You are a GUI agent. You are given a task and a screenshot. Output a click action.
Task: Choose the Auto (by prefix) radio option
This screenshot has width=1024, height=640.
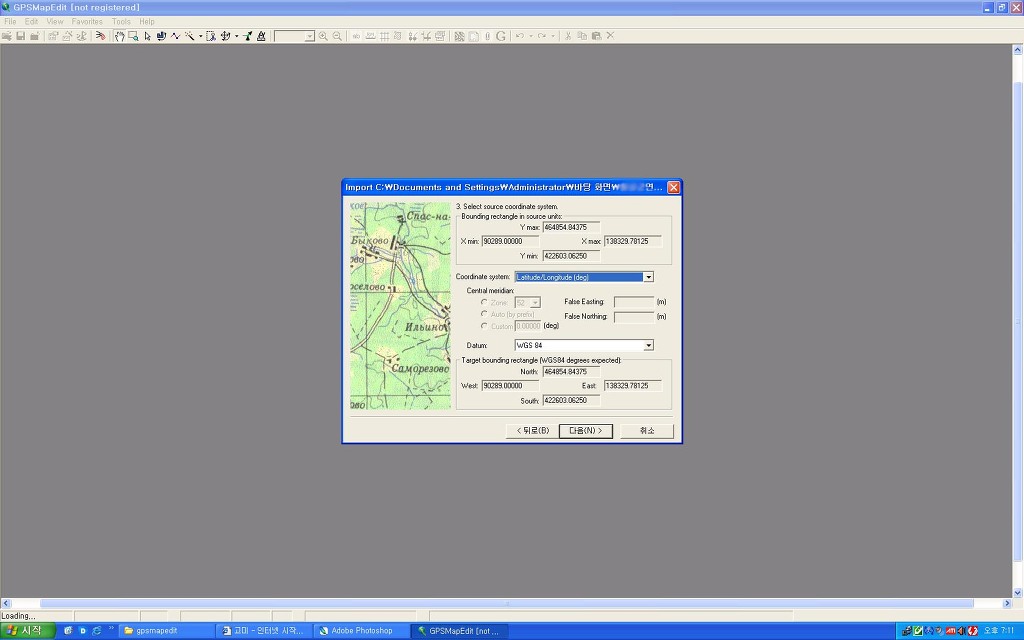[485, 314]
